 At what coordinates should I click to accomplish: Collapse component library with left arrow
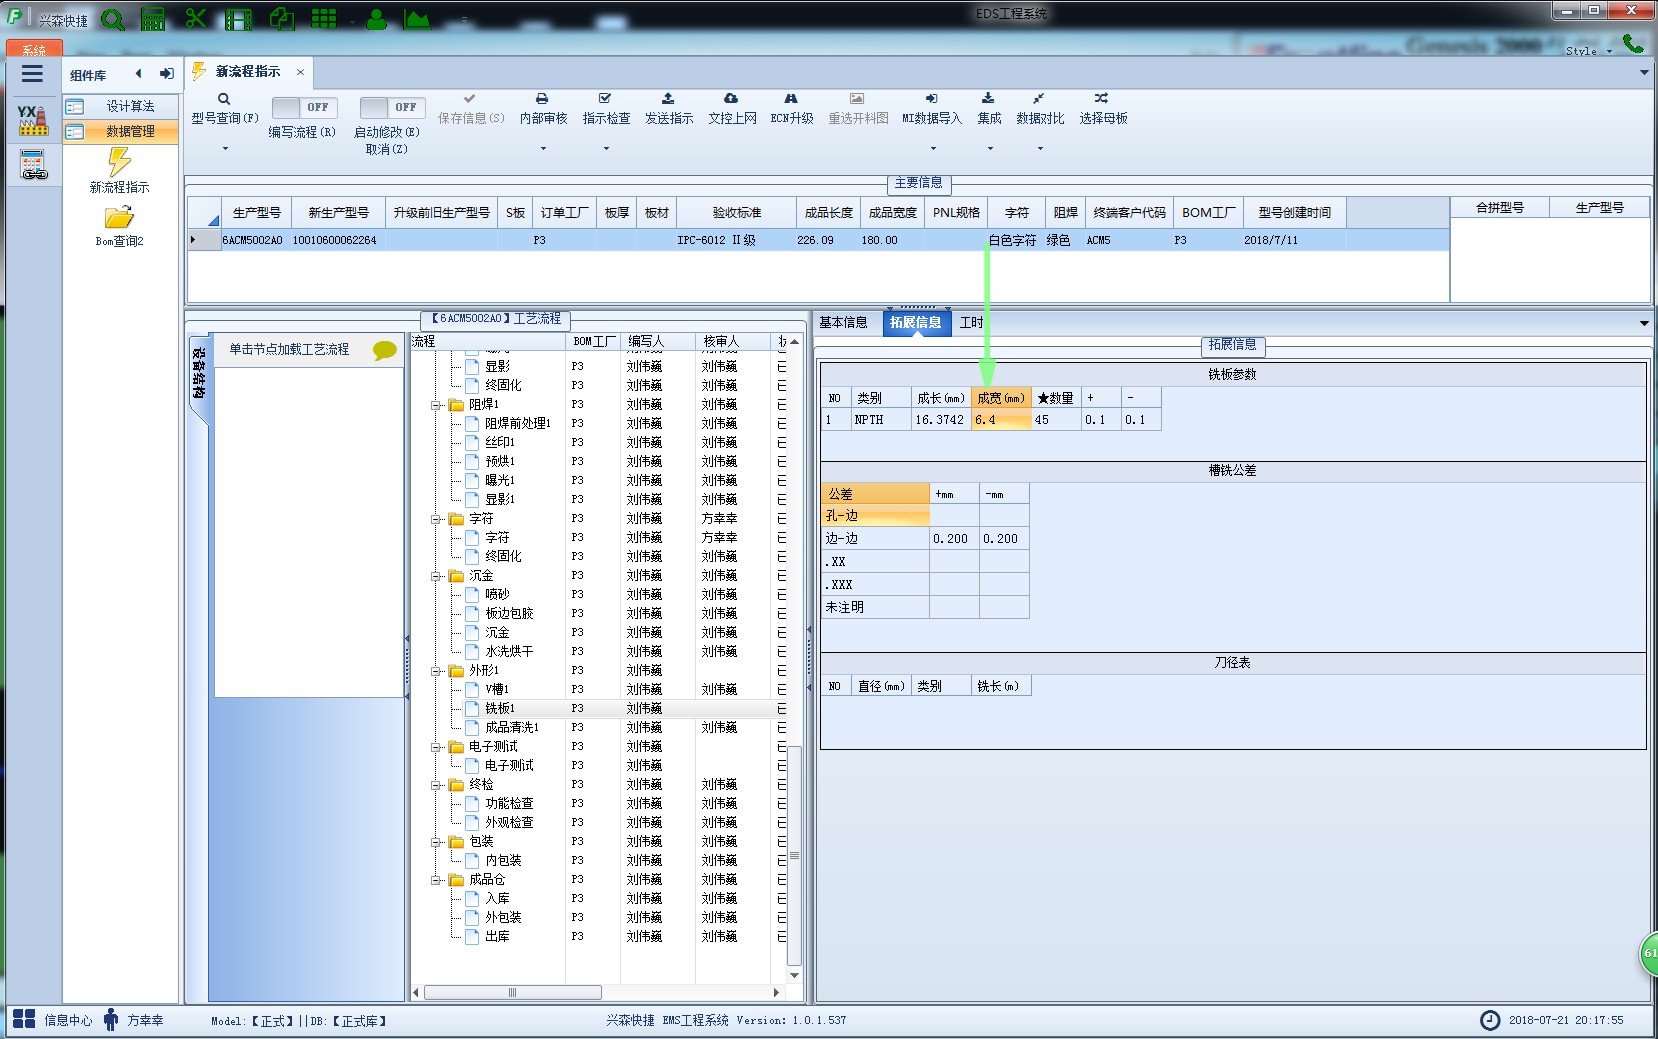[138, 73]
